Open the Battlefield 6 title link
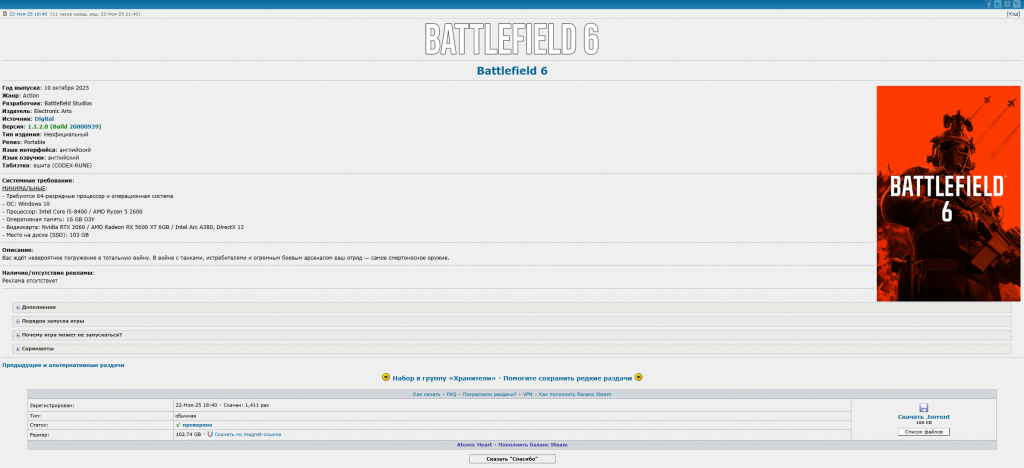Viewport: 1024px width, 468px height. 512,70
